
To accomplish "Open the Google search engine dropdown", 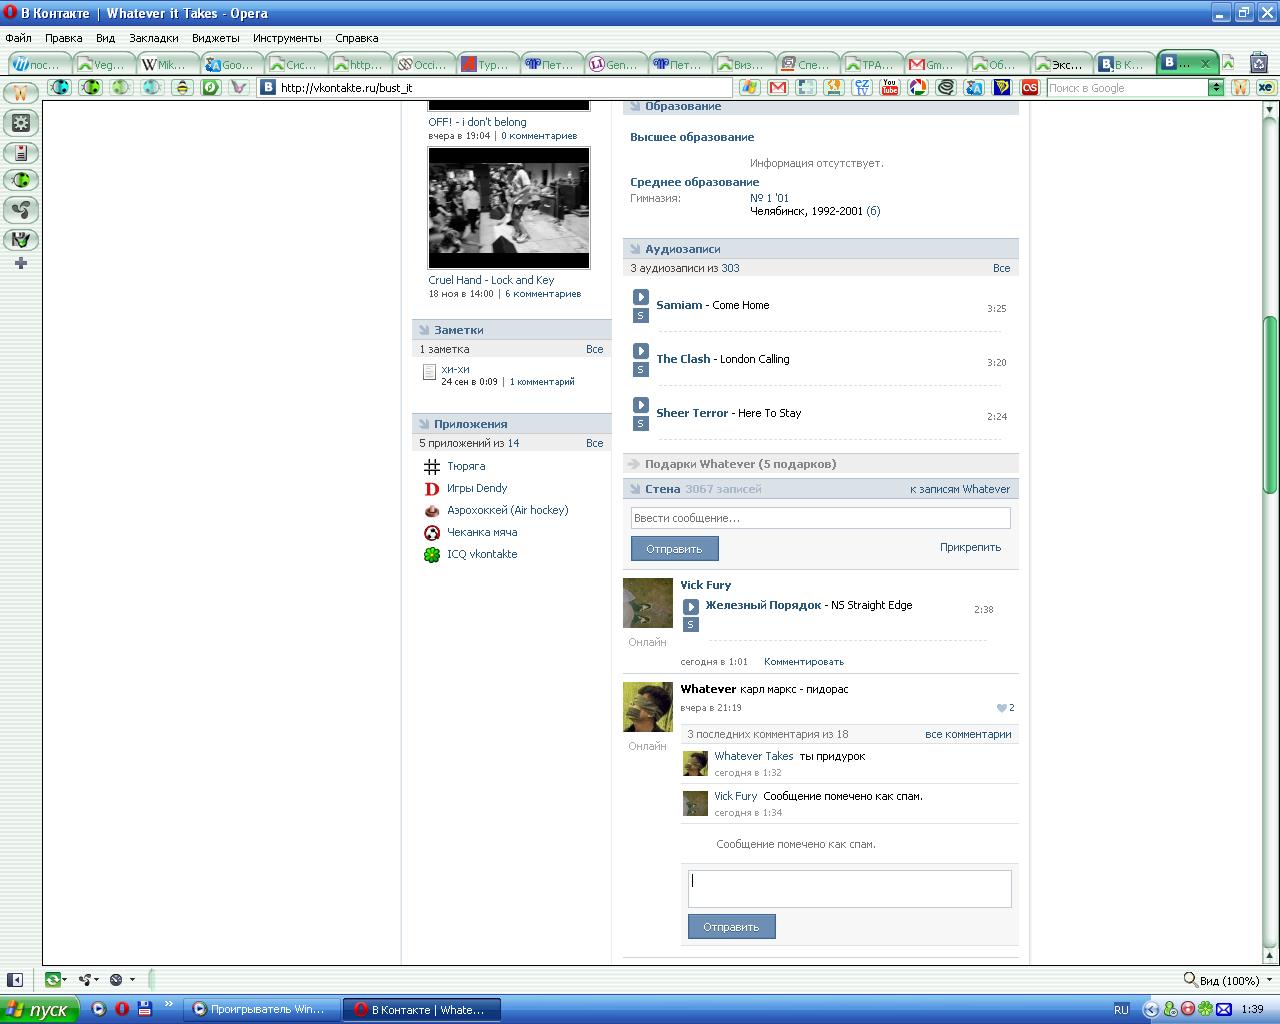I will point(1216,88).
